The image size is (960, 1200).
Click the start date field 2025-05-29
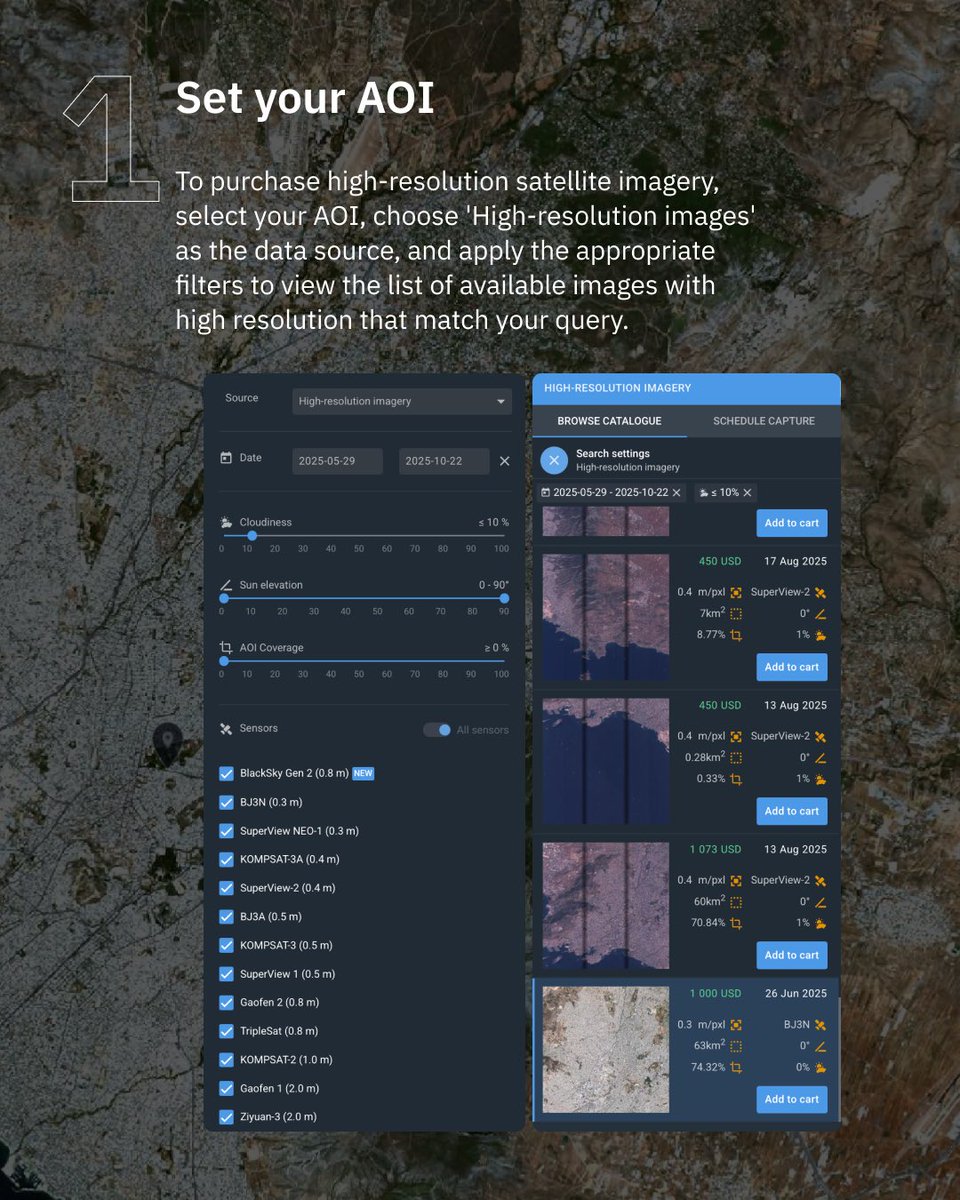[x=338, y=461]
